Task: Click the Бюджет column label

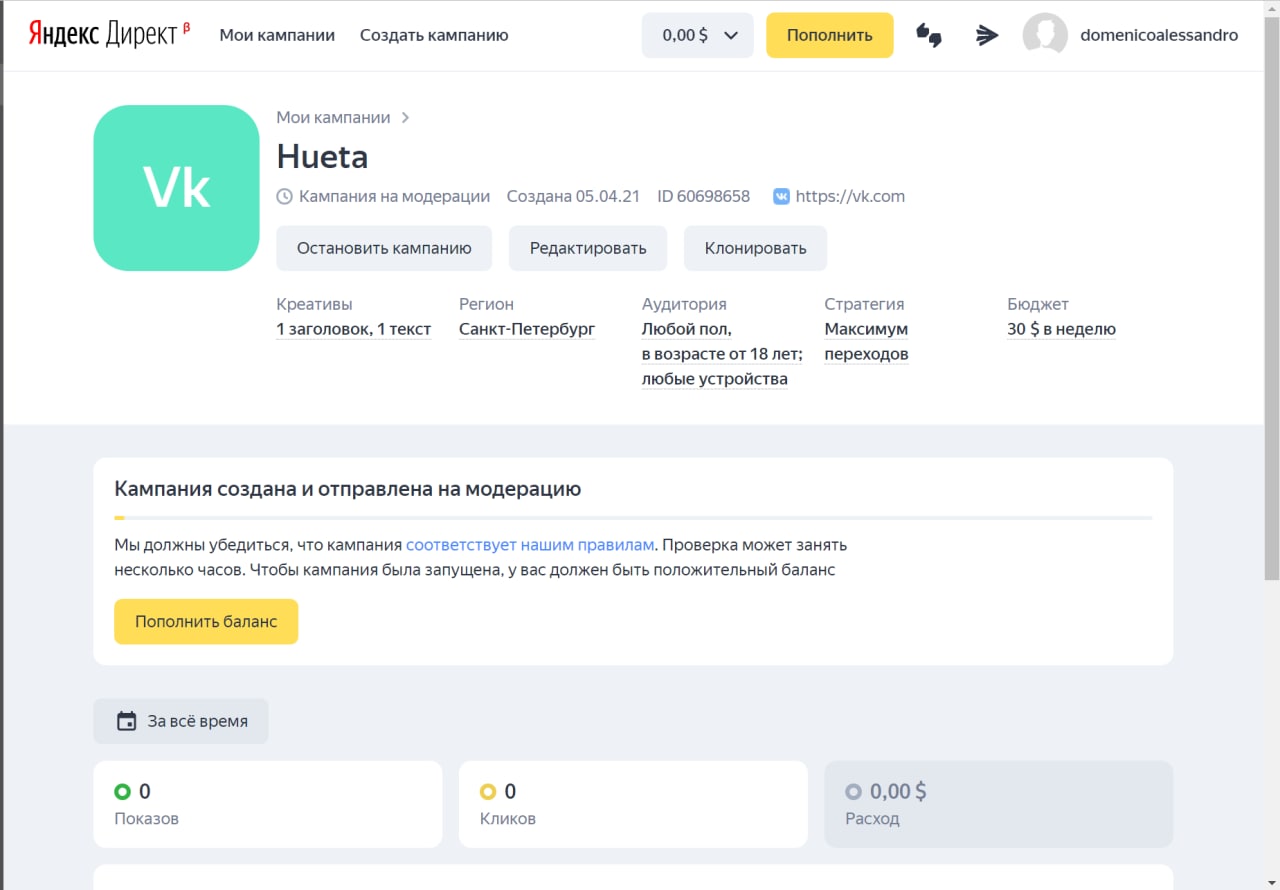Action: point(1038,304)
